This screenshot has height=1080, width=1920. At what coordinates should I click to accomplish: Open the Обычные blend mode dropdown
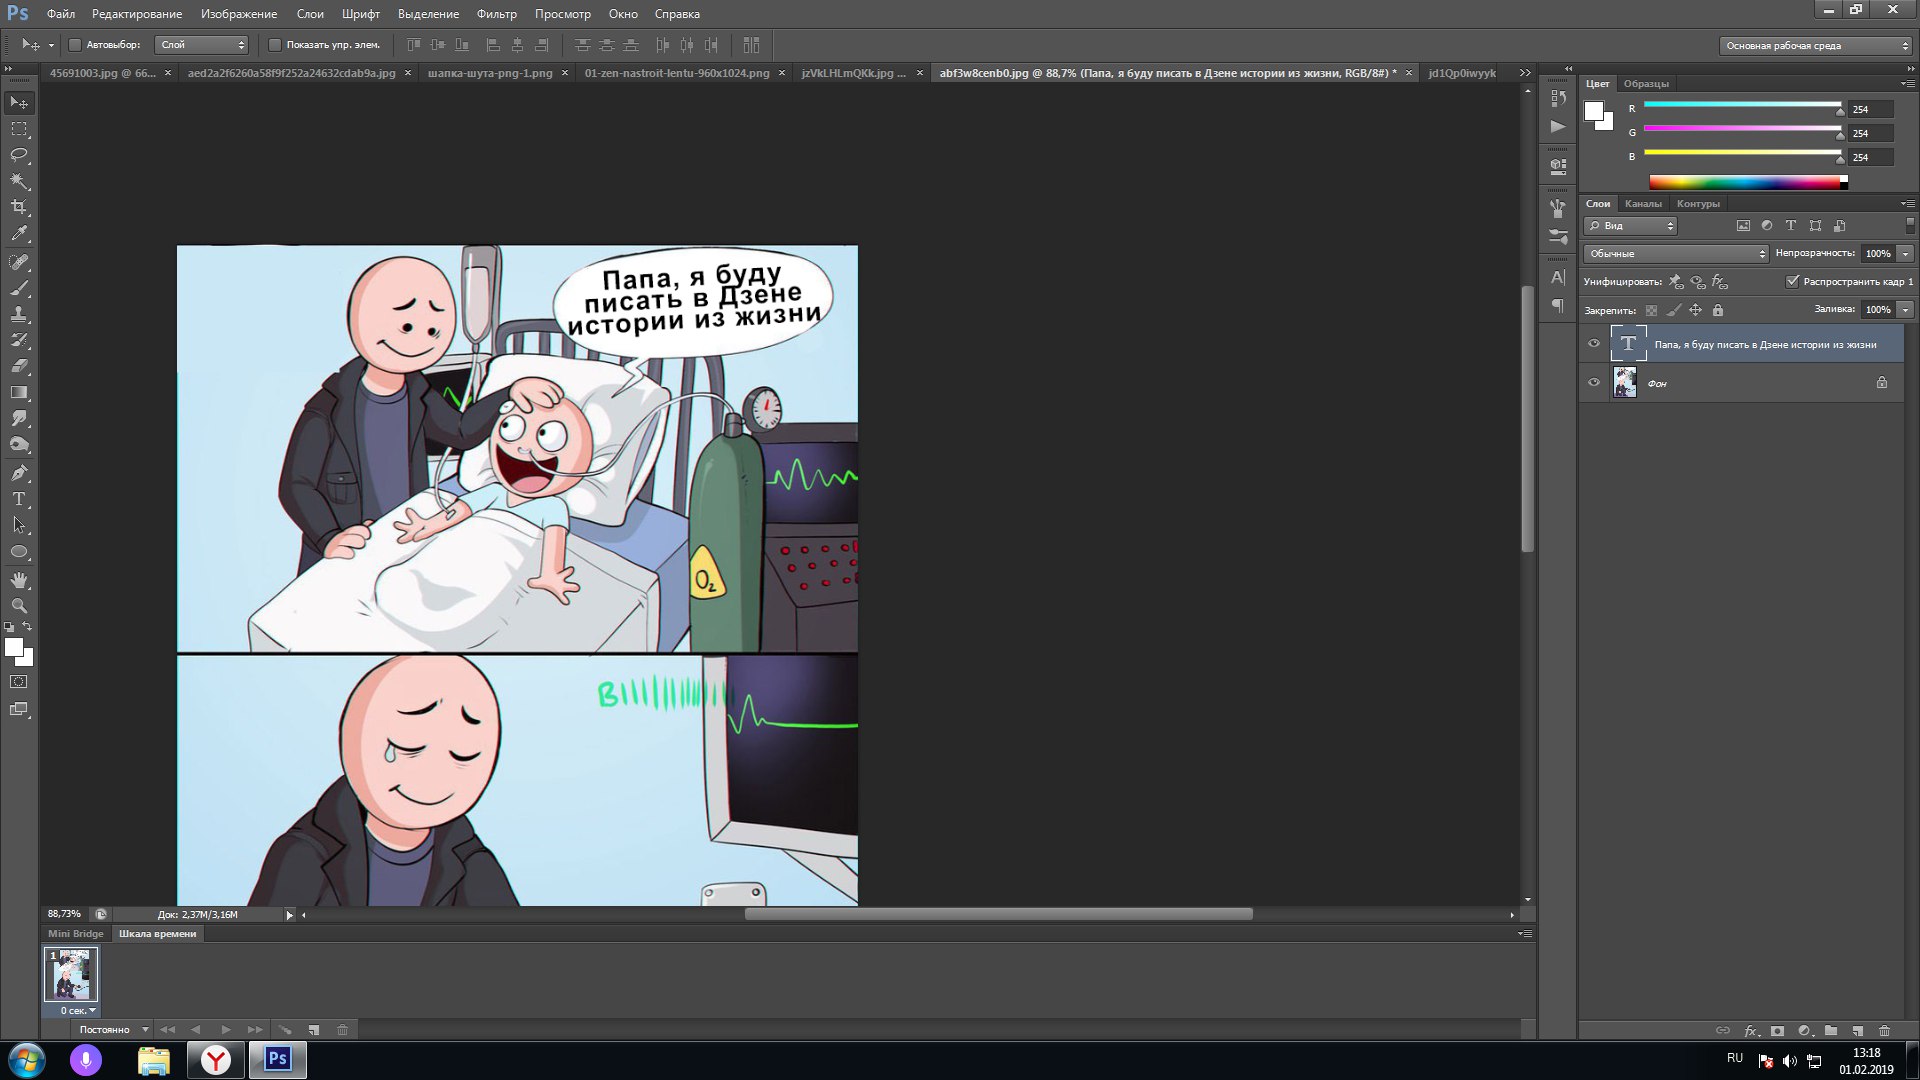(x=1676, y=254)
